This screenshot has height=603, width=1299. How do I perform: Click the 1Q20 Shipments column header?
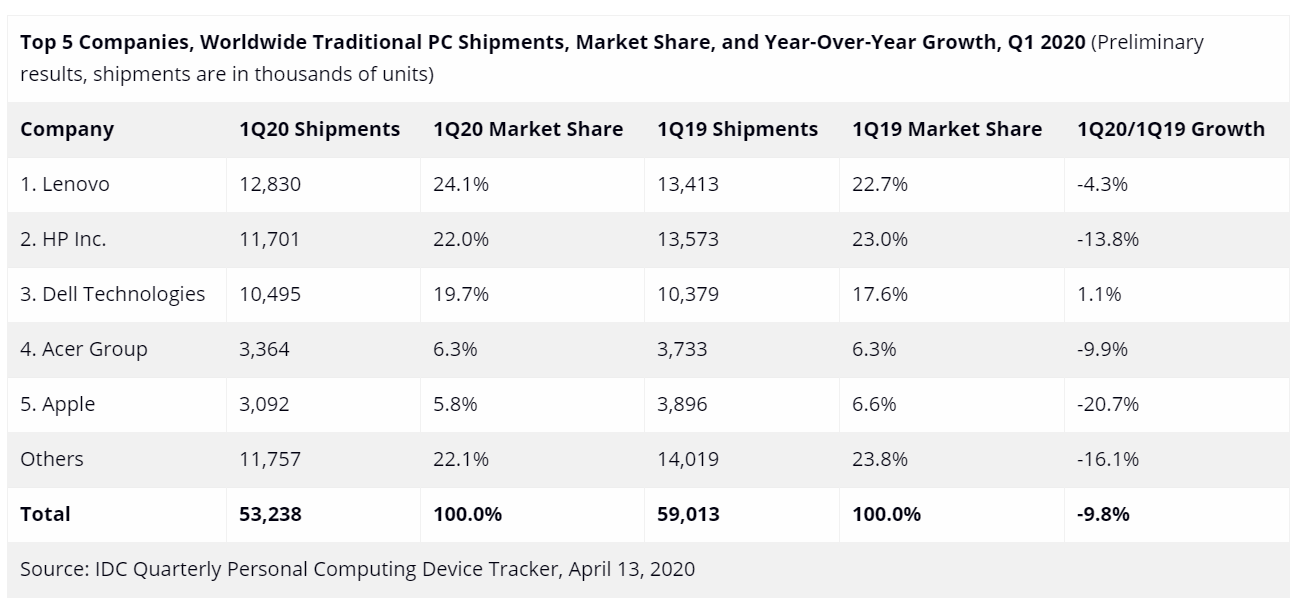pyautogui.click(x=319, y=129)
